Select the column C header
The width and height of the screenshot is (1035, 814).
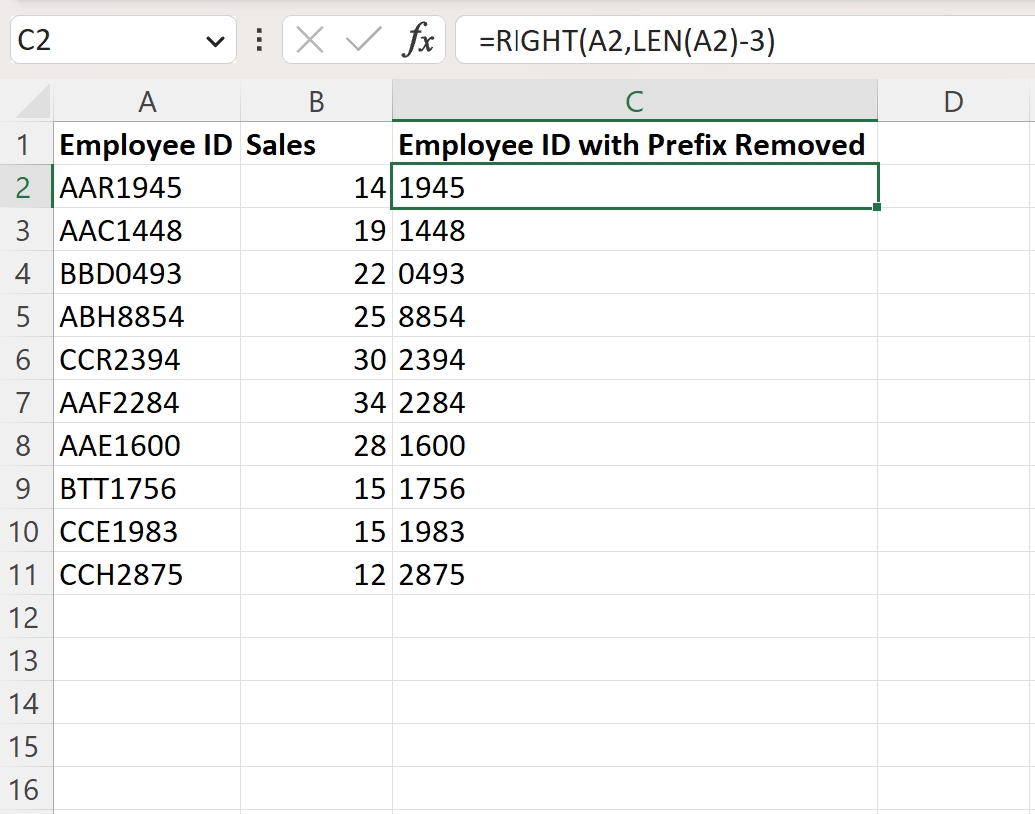pyautogui.click(x=633, y=101)
